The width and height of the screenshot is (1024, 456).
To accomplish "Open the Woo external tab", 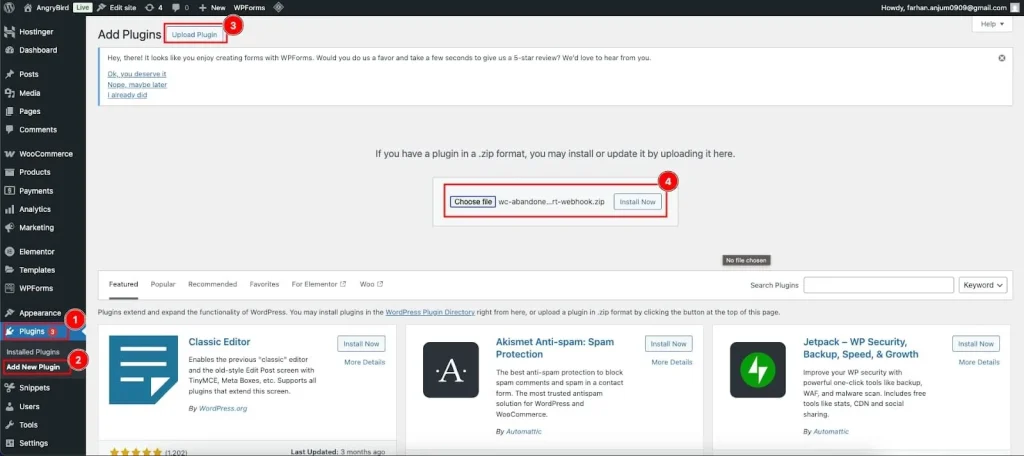I will (371, 284).
